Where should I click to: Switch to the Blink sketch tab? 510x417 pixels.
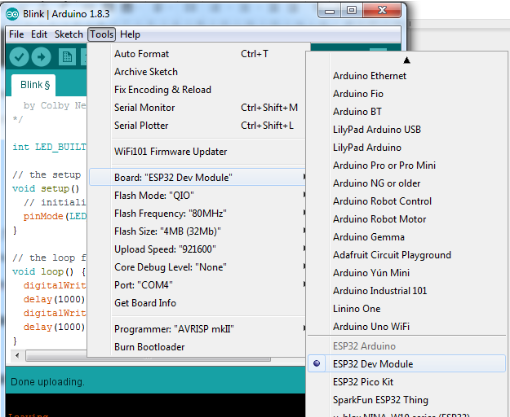click(x=34, y=85)
